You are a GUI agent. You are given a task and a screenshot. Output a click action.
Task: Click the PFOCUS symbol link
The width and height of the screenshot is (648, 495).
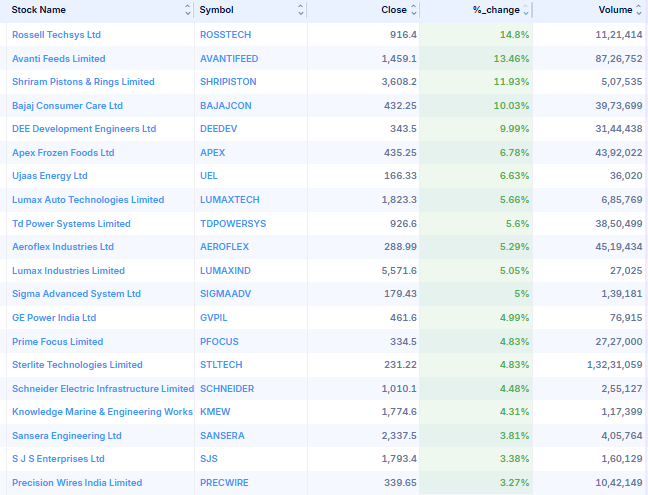[x=219, y=342]
